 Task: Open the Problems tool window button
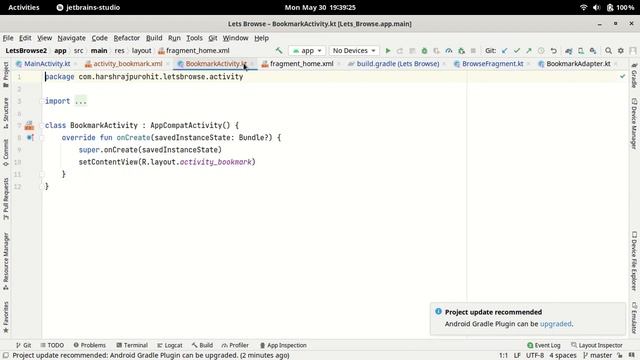coord(89,345)
